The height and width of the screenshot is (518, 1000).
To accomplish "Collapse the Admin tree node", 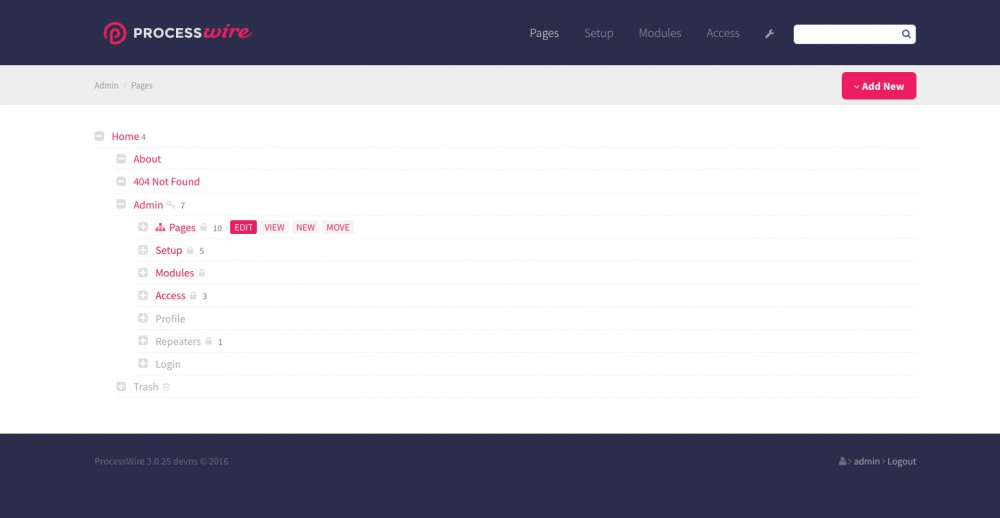I will point(121,205).
